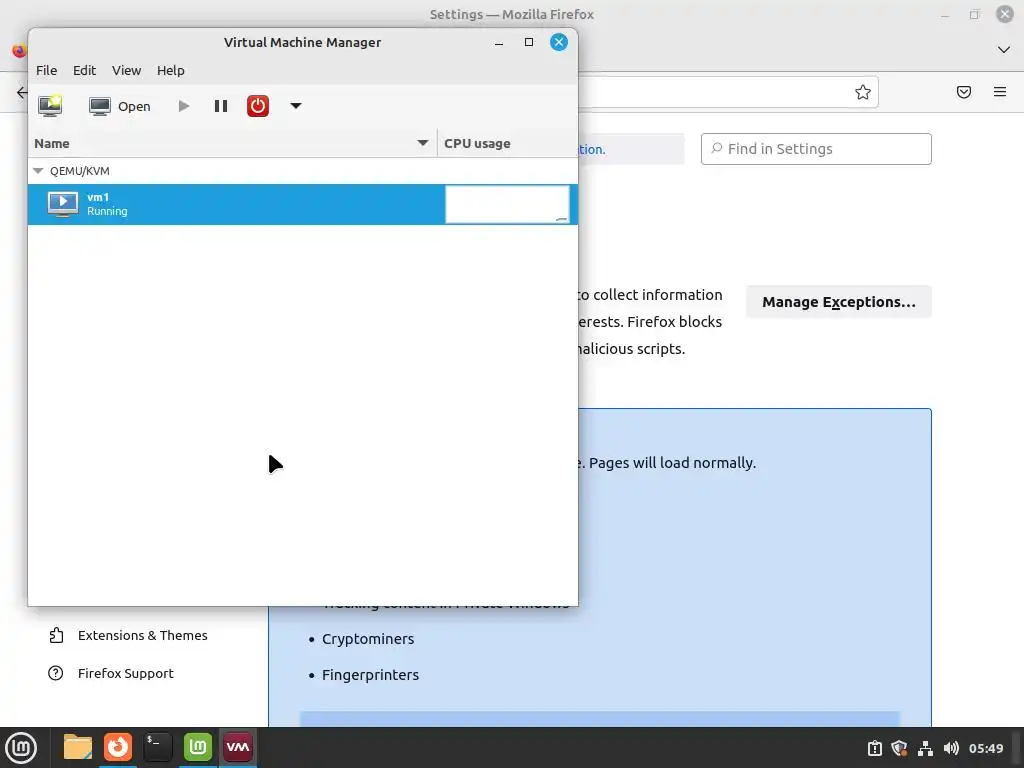Click the clock showing 05:49
Viewport: 1024px width, 768px height.
coord(986,748)
